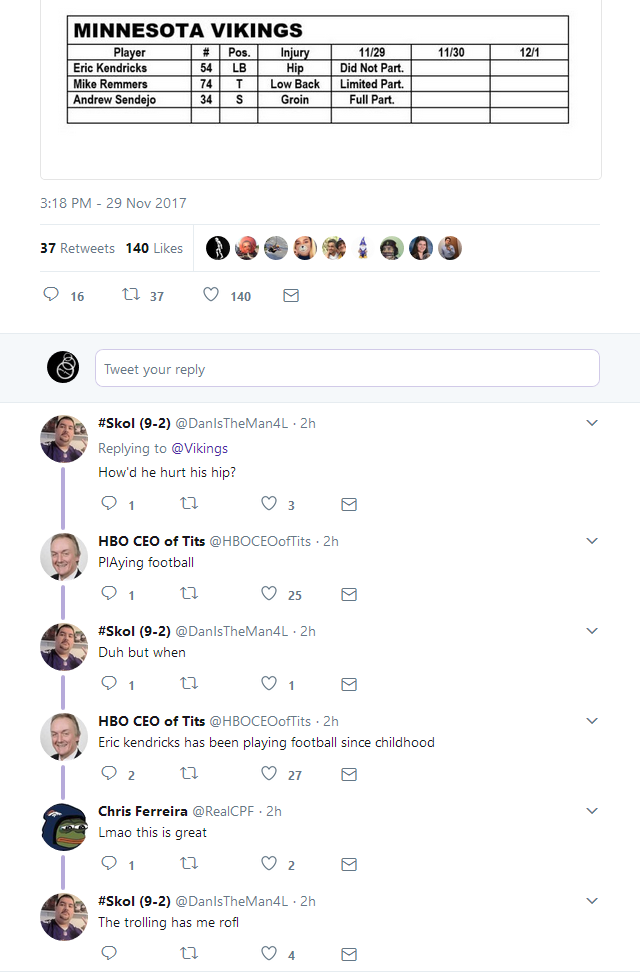Expand options menu on HBO CEO of Tits' reply
Image resolution: width=640 pixels, height=973 pixels.
(591, 540)
